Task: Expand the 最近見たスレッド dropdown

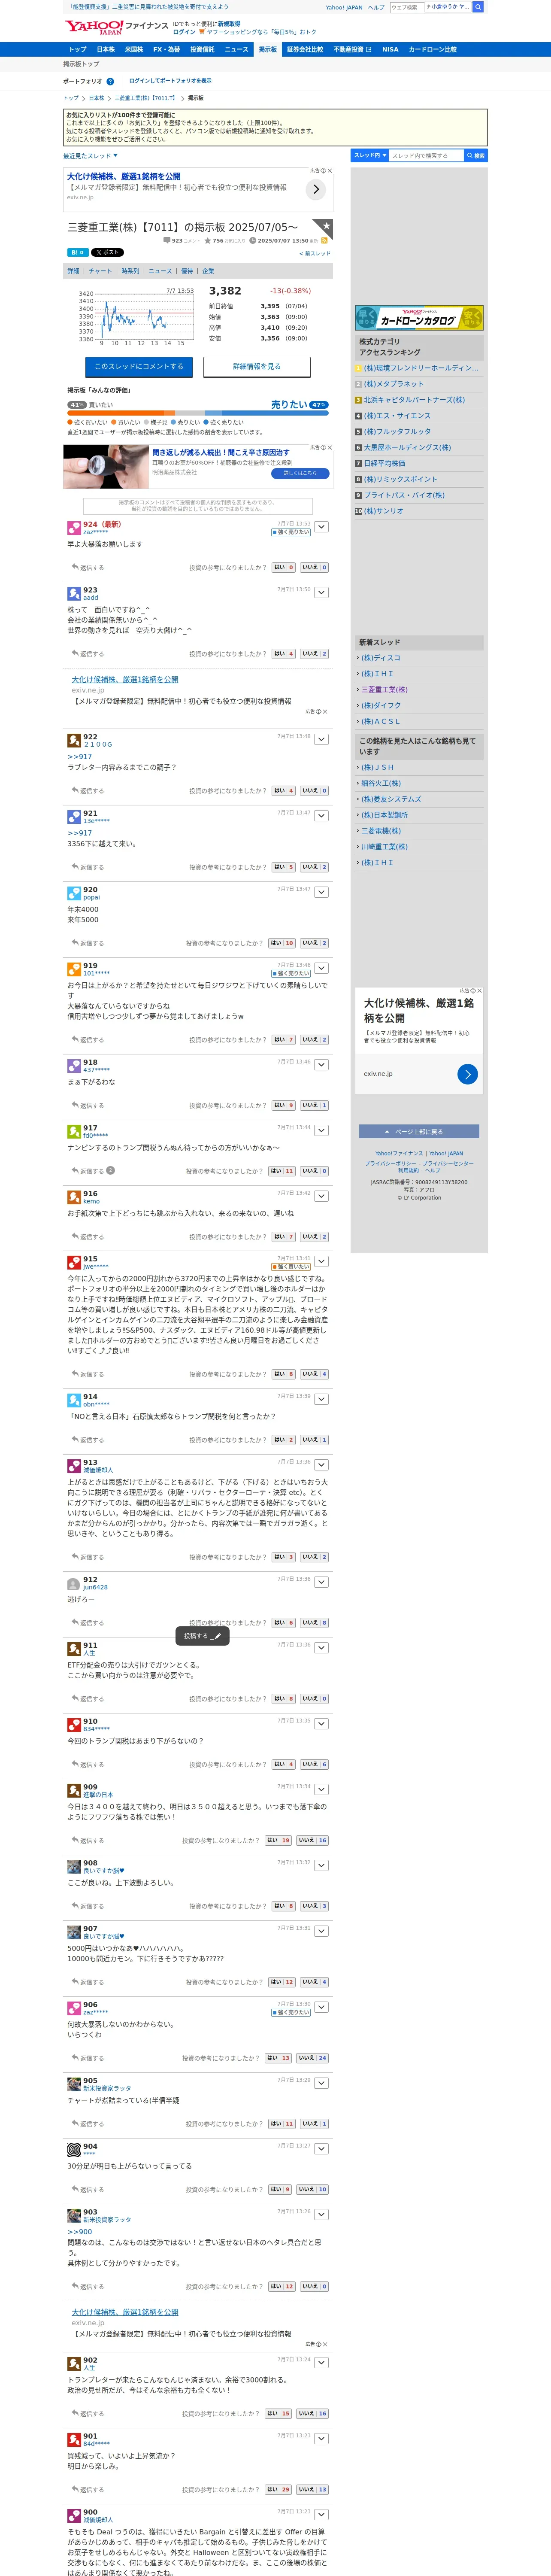Action: pos(90,156)
